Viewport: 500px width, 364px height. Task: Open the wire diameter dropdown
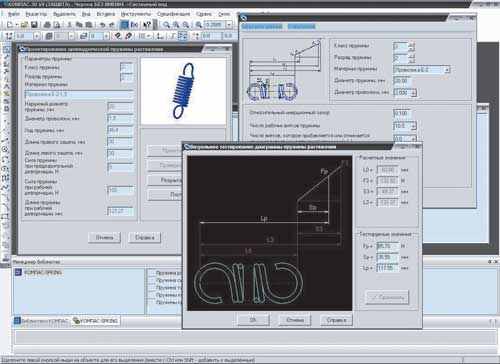coord(414,92)
